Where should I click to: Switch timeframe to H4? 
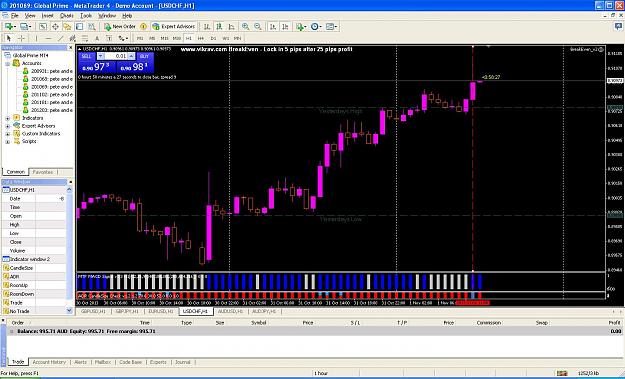click(x=201, y=38)
